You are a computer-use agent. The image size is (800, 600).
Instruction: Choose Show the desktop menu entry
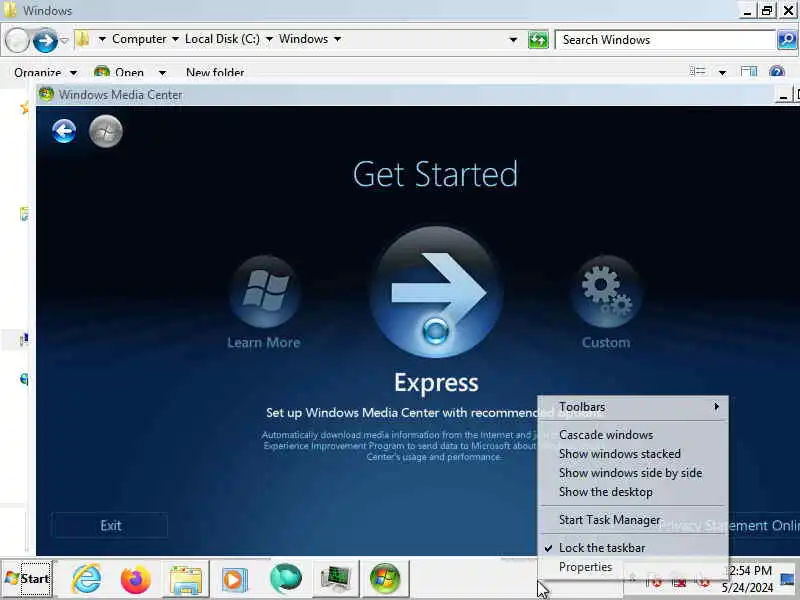pos(633,492)
